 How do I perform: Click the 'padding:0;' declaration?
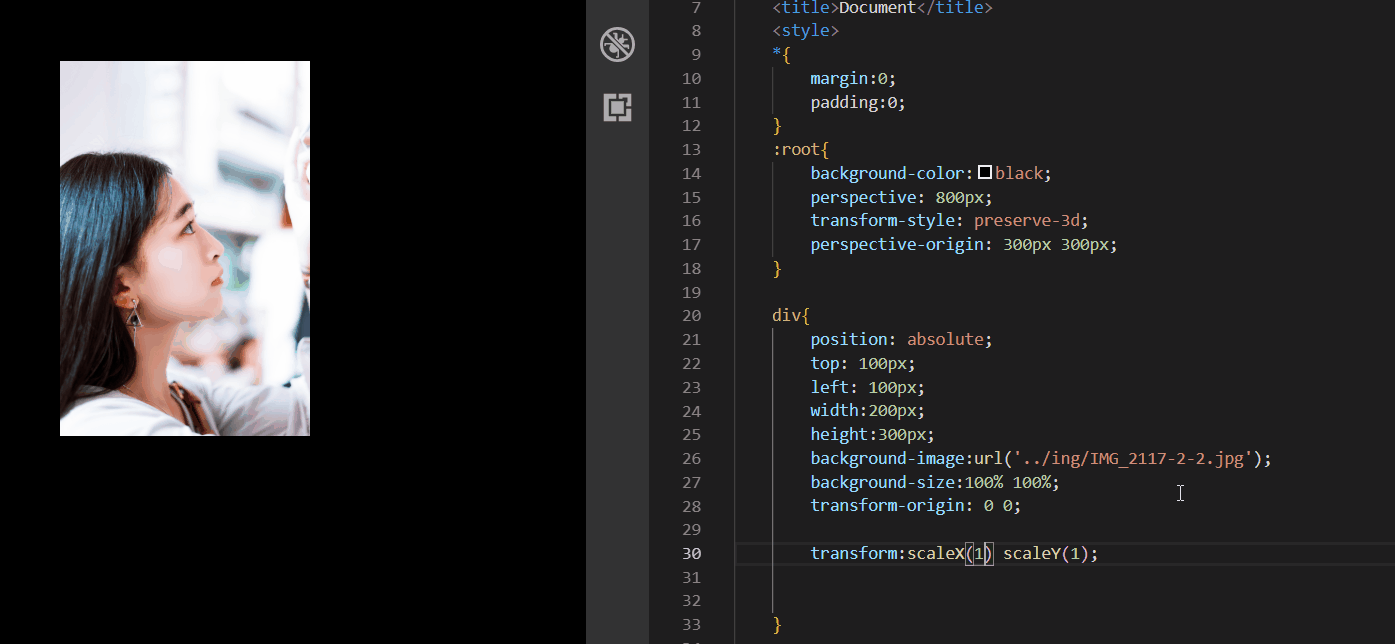[858, 102]
